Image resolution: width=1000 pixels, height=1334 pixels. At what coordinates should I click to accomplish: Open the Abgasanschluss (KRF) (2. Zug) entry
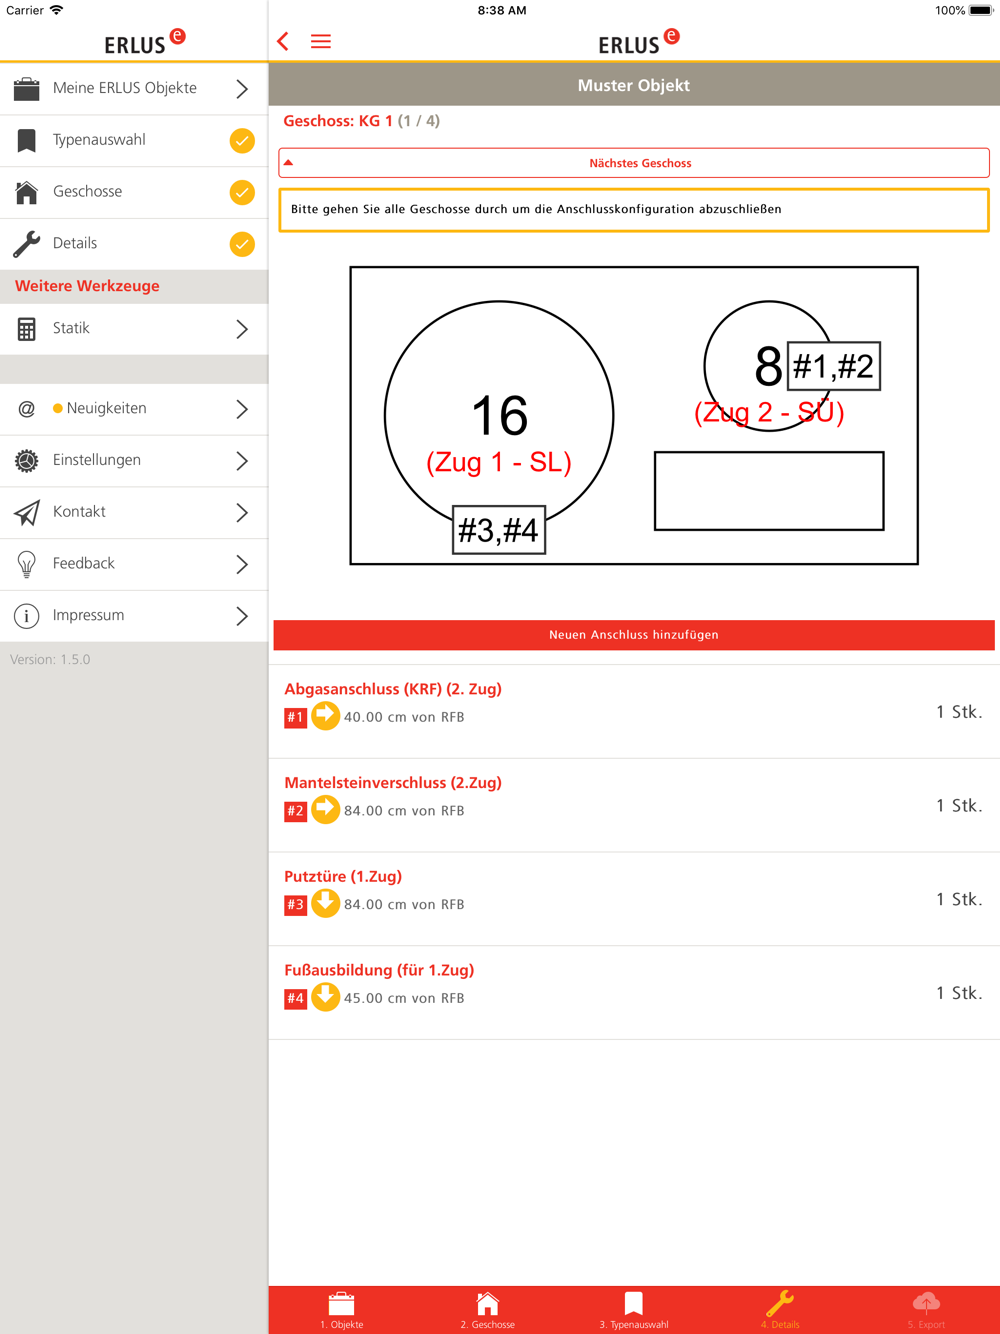pyautogui.click(x=634, y=711)
